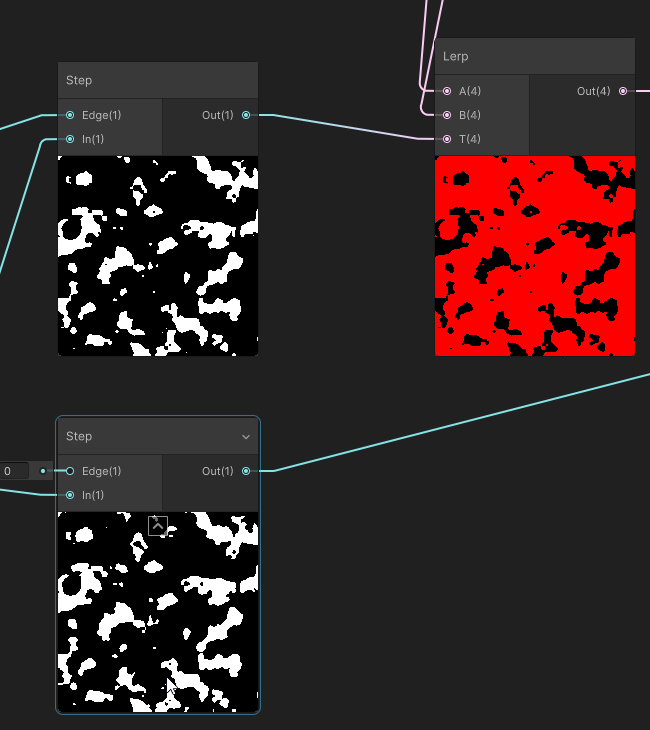This screenshot has height=730, width=650.
Task: Collapse the selected Step node using its chevron
Action: tap(246, 437)
